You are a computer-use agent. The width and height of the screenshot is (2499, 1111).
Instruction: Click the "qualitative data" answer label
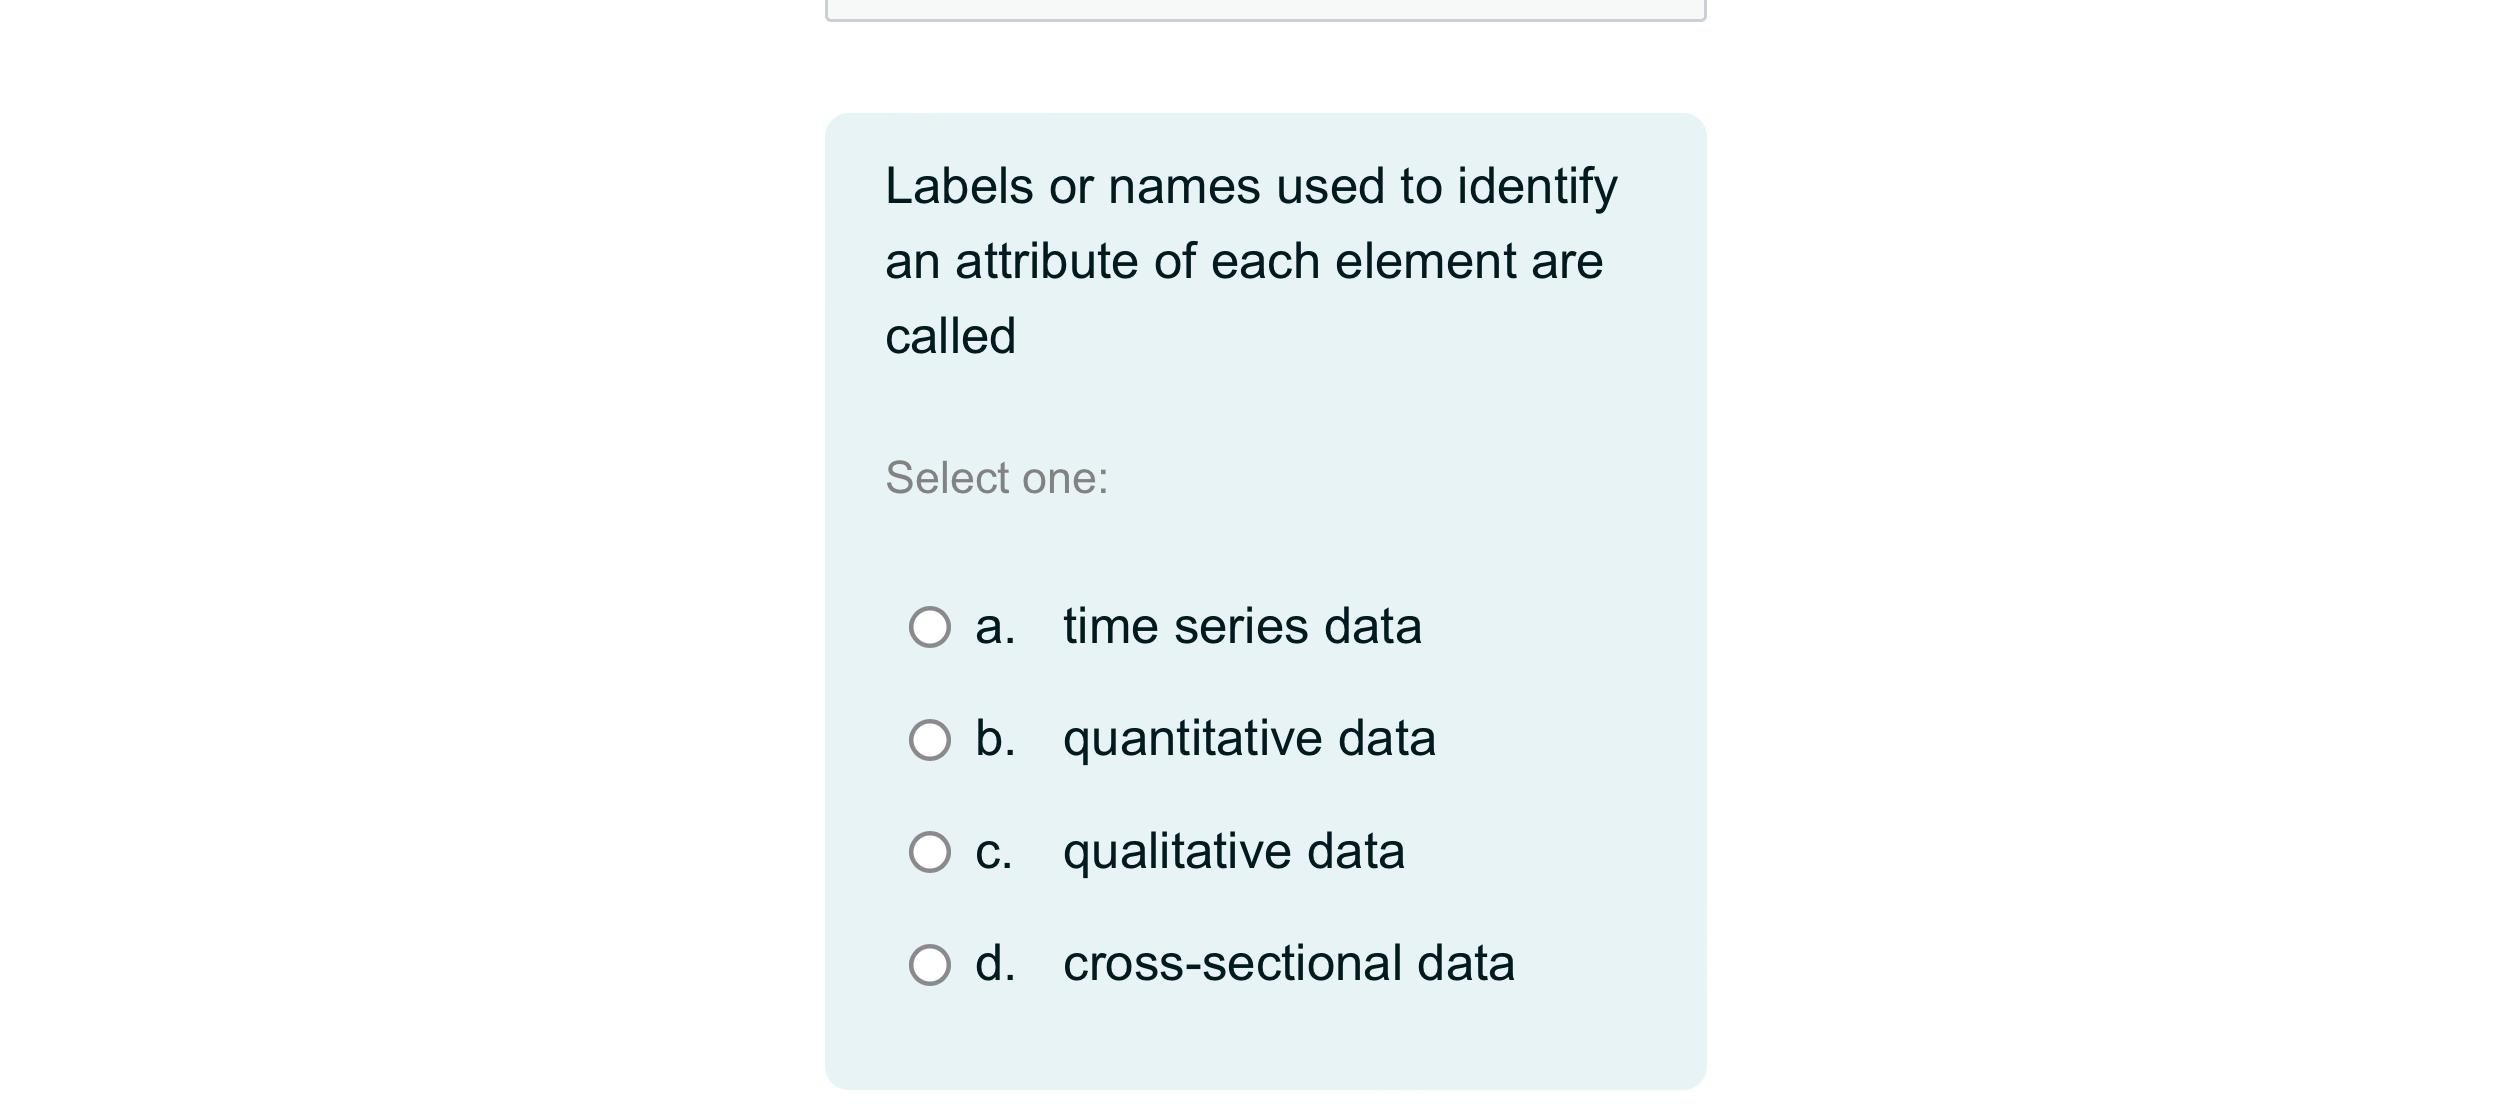[x=1233, y=852]
